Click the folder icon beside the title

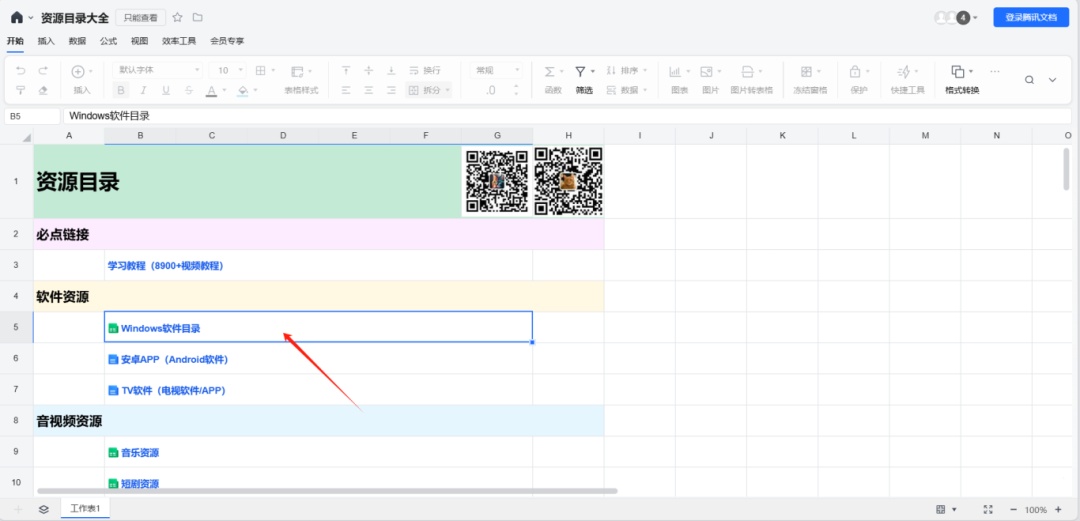(197, 18)
